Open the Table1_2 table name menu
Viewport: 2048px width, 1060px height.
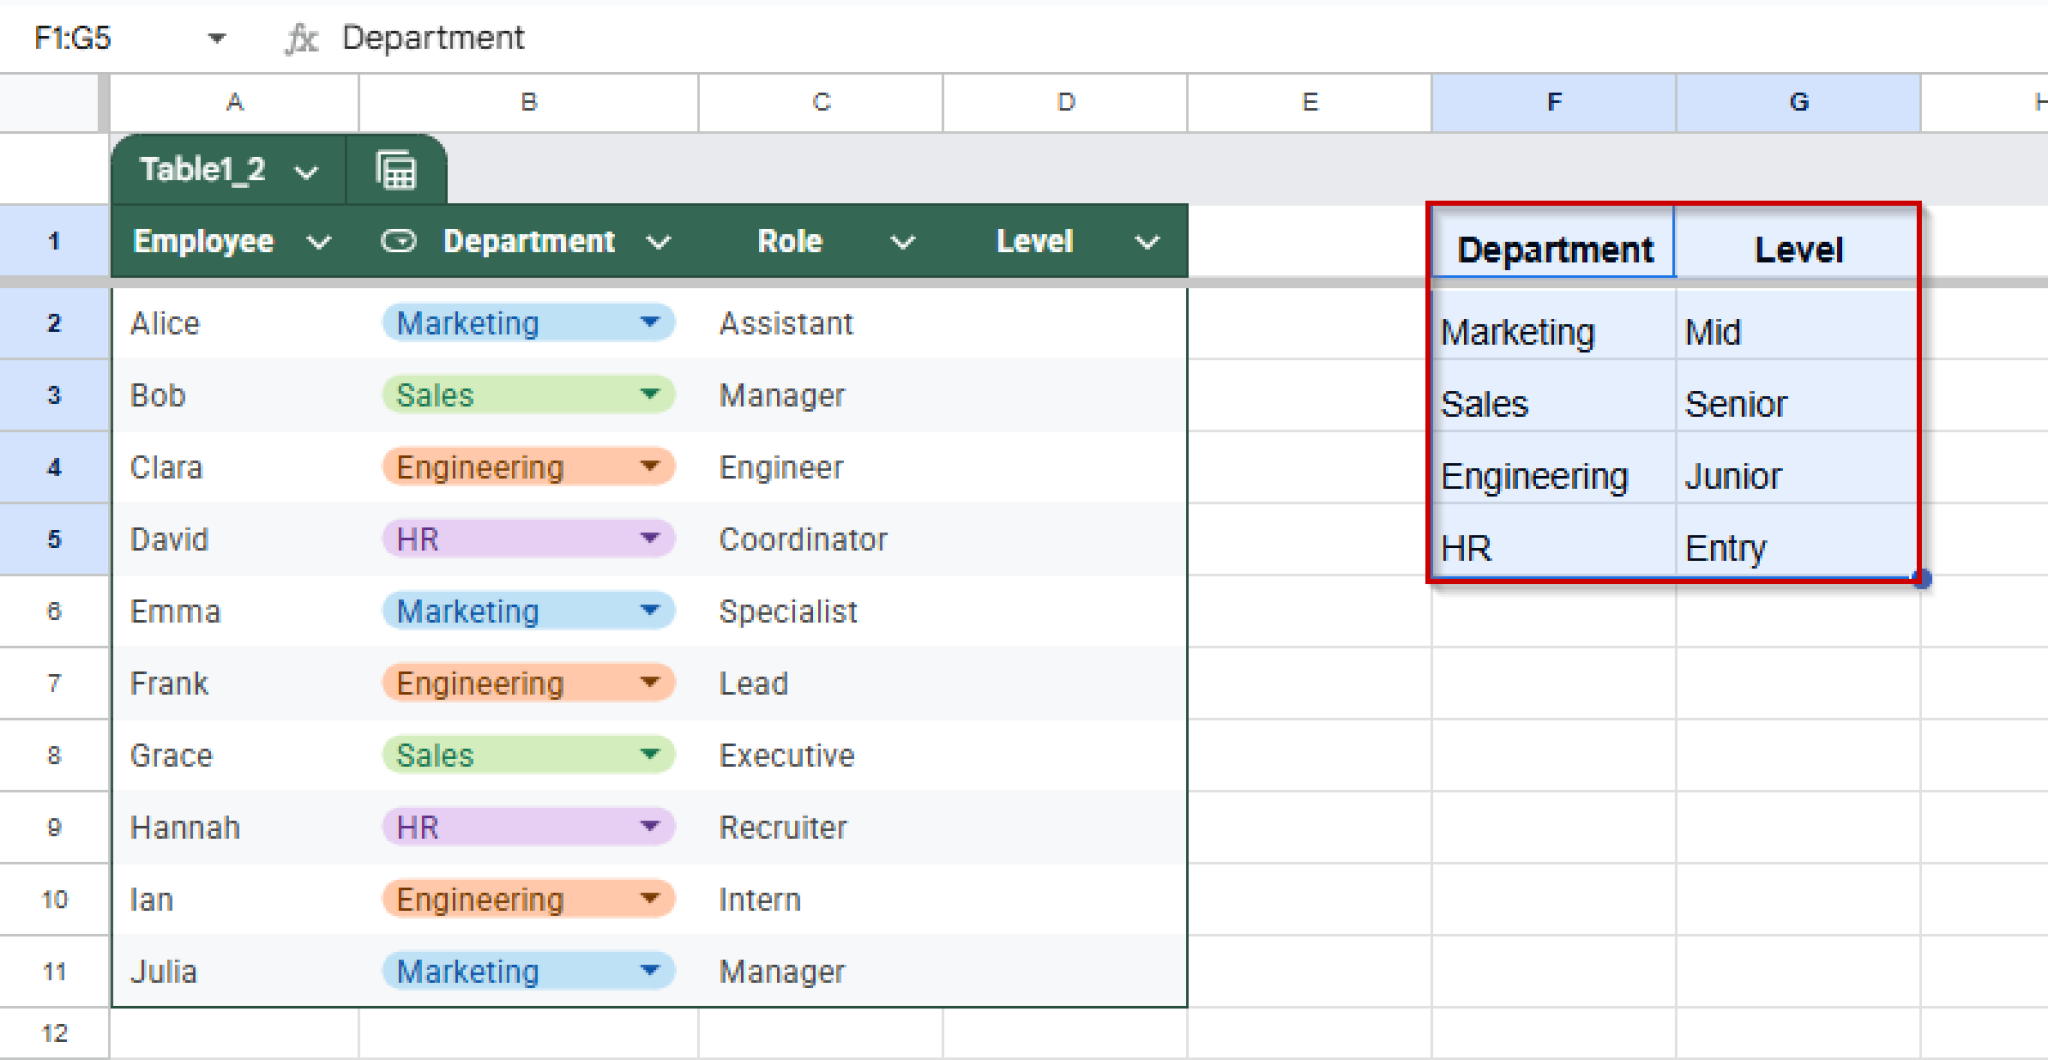(307, 170)
